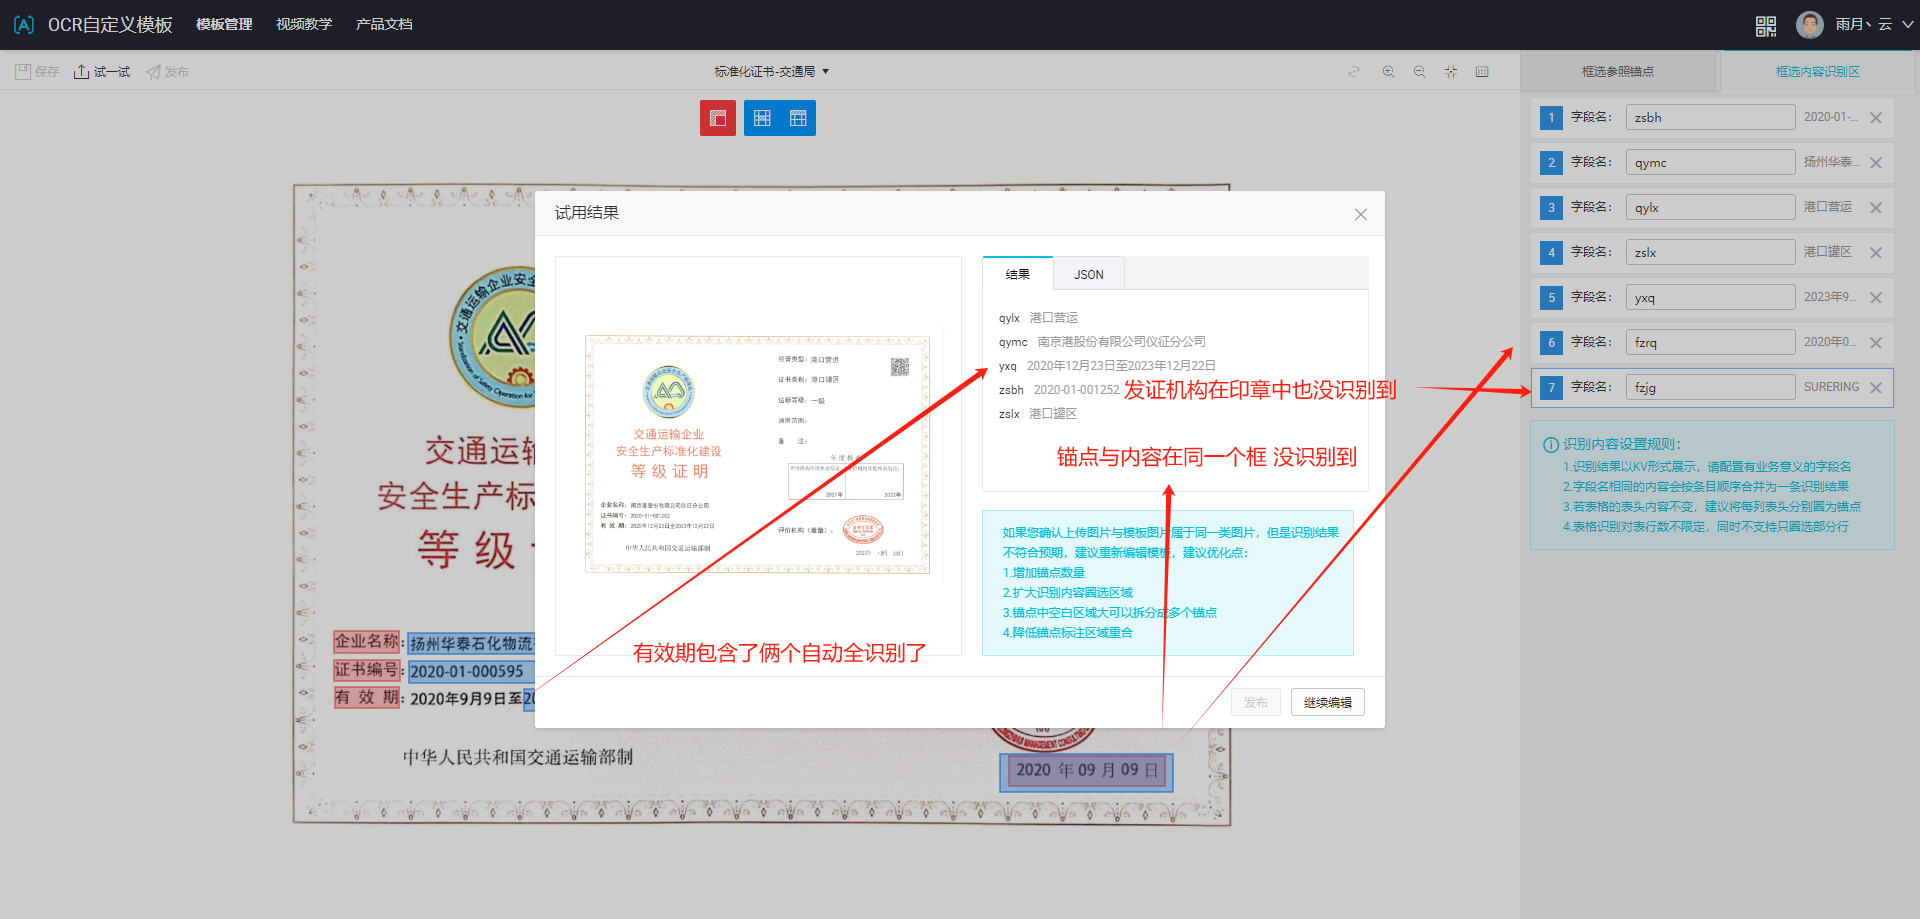This screenshot has width=1920, height=919.
Task: Delete the zsbh field row
Action: [x=1876, y=118]
